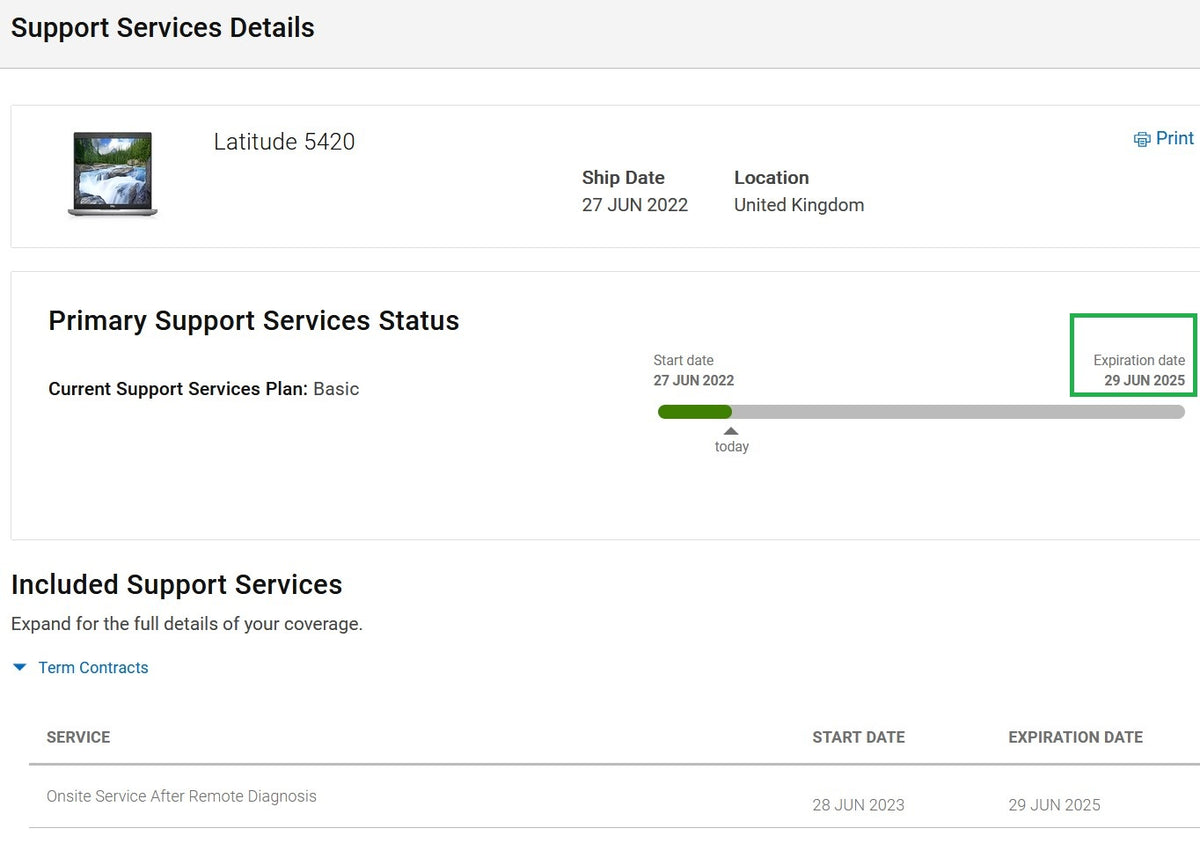Click the grey remaining portion of the support timeline
1200x843 pixels.
(958, 411)
